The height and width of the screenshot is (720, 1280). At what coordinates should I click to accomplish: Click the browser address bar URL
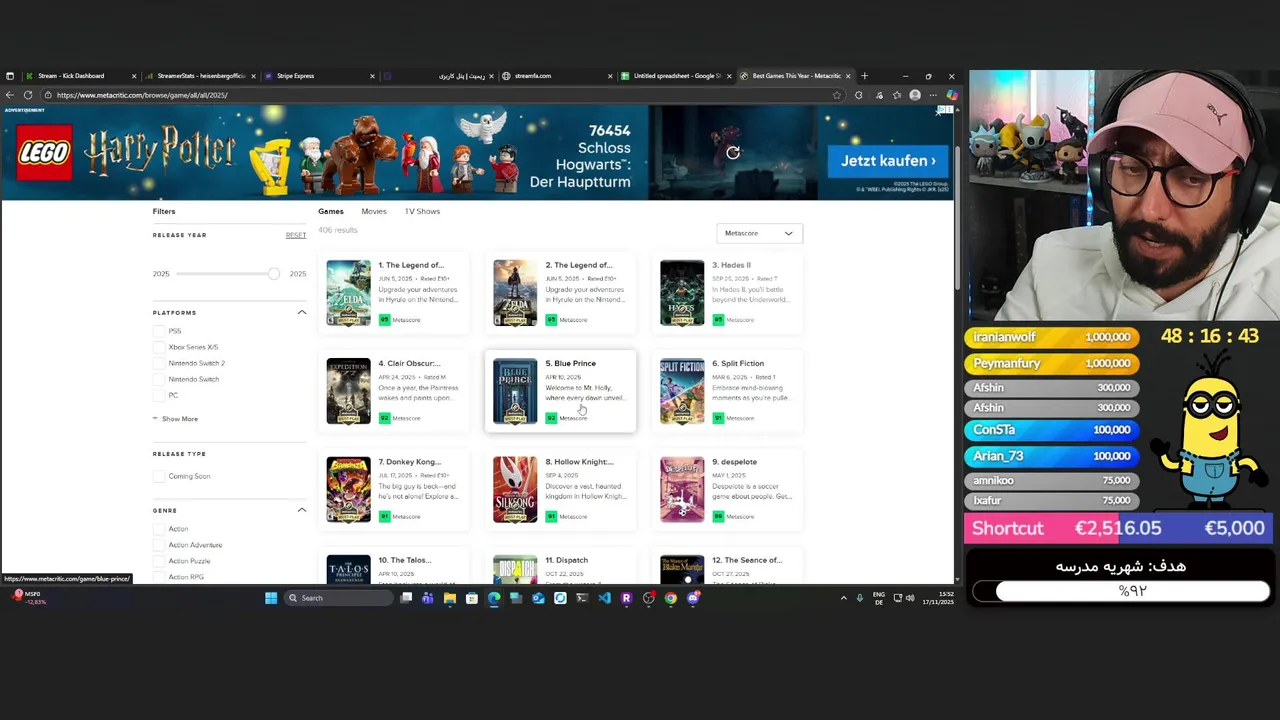[x=142, y=95]
